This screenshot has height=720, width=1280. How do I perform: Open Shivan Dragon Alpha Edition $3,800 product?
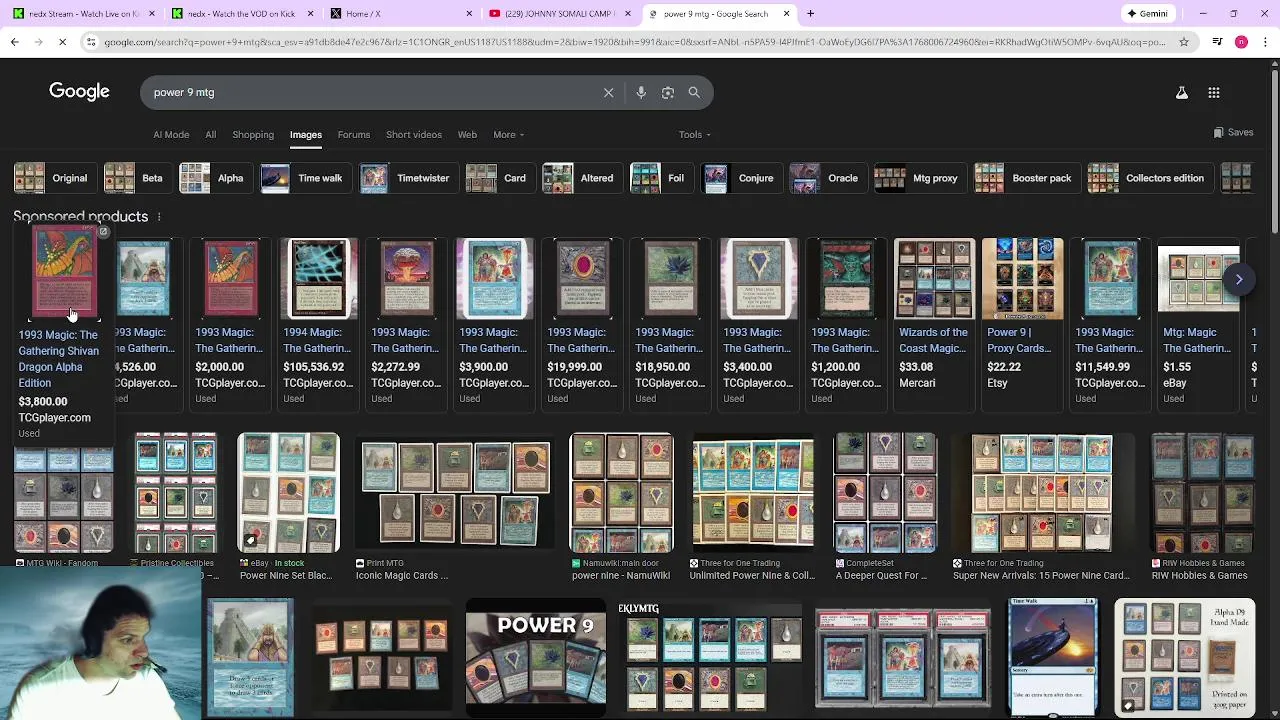[62, 334]
